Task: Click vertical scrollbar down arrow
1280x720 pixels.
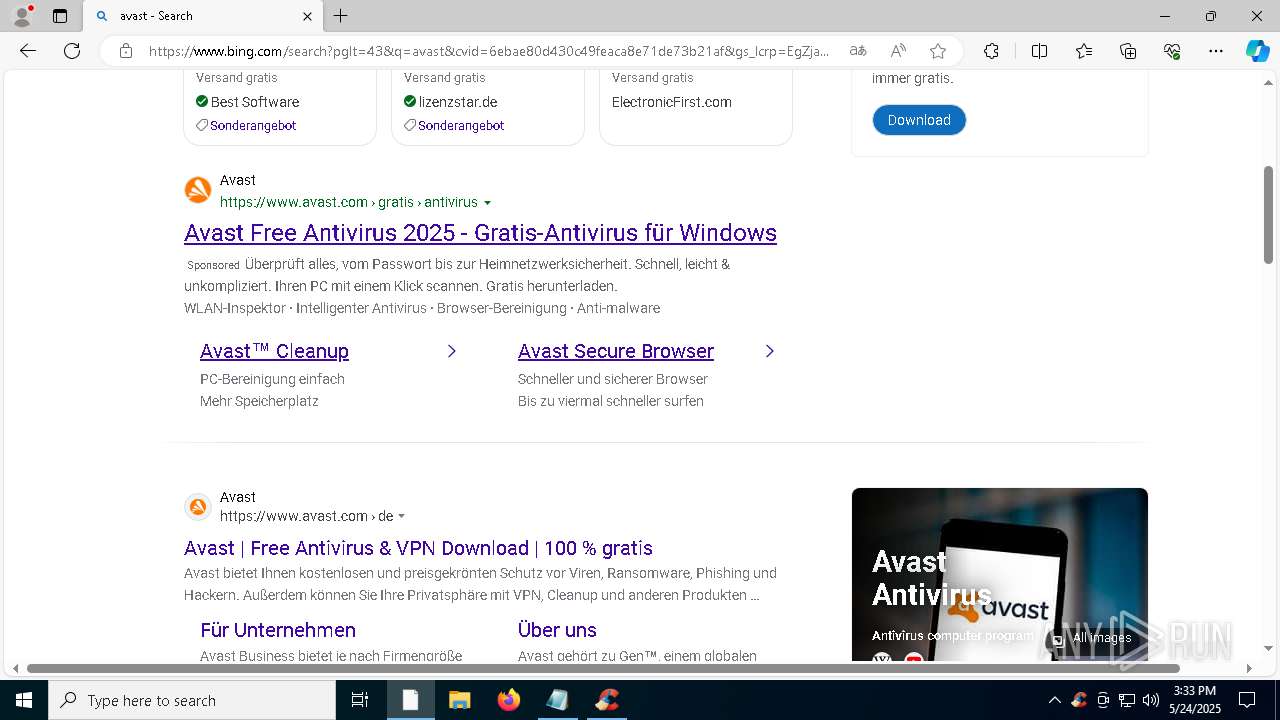Action: click(1268, 648)
